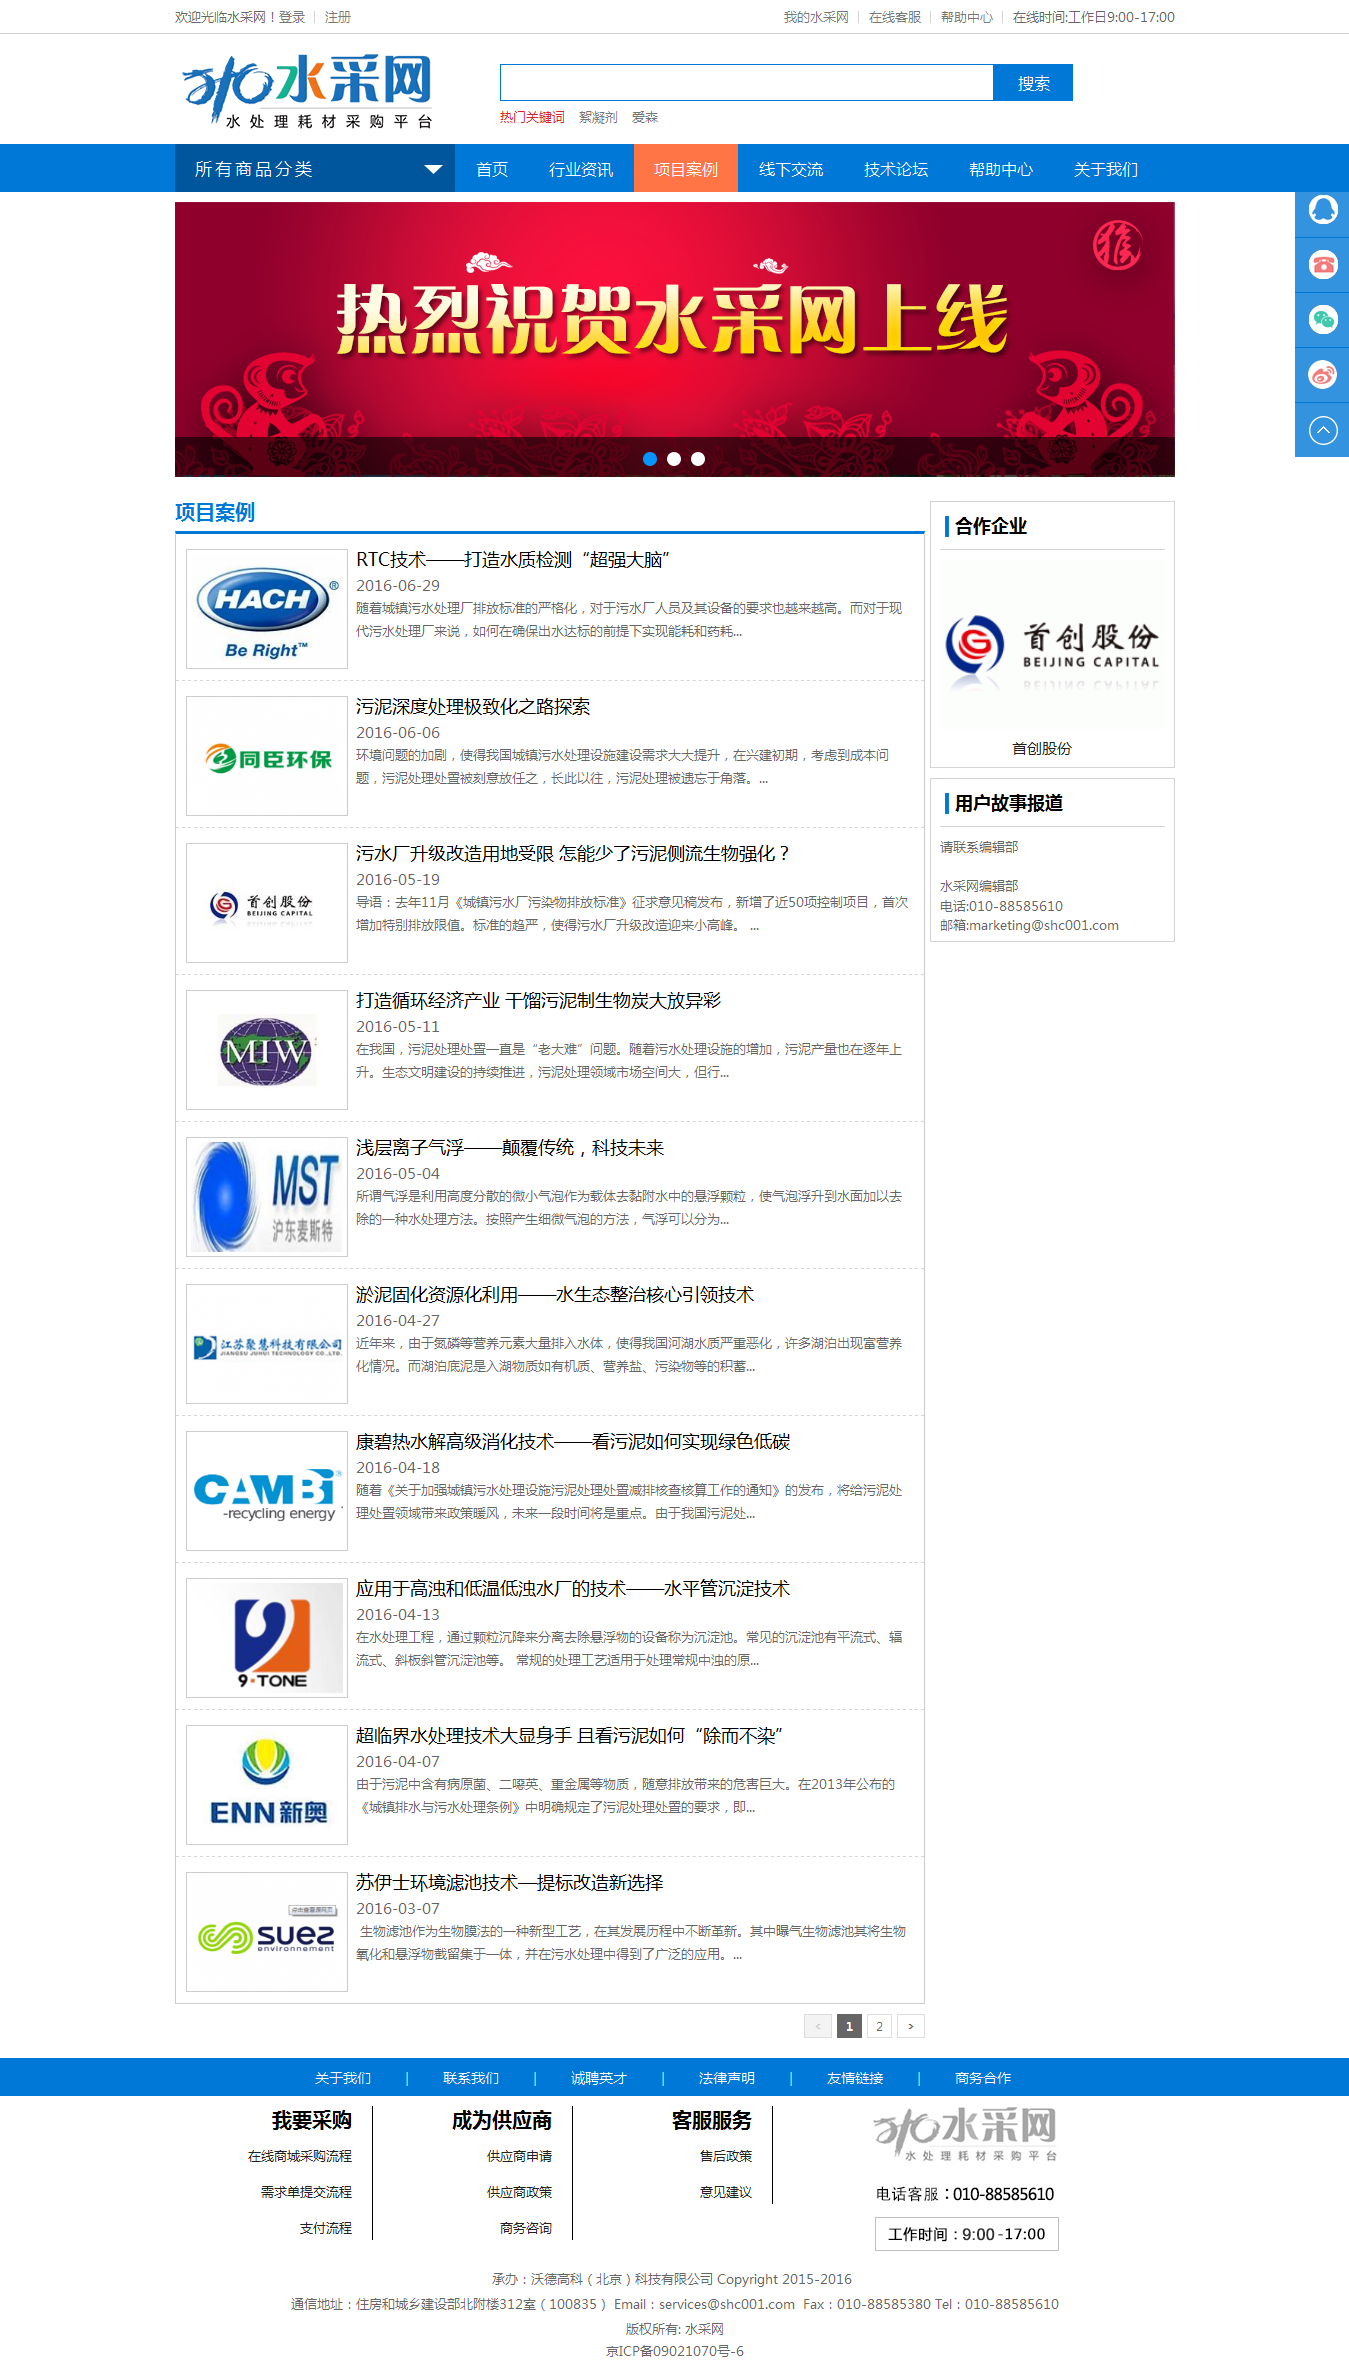Select first banner carousel dot
Image resolution: width=1349 pixels, height=2360 pixels.
[x=650, y=459]
